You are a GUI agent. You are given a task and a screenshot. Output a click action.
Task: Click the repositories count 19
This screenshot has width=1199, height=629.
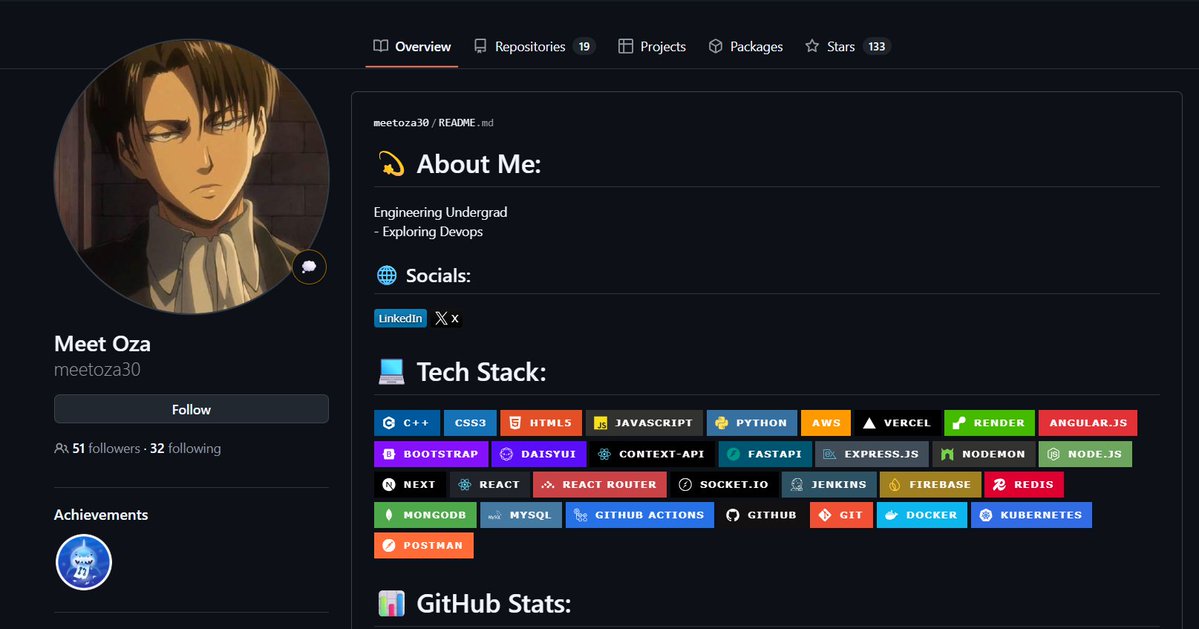tap(584, 47)
